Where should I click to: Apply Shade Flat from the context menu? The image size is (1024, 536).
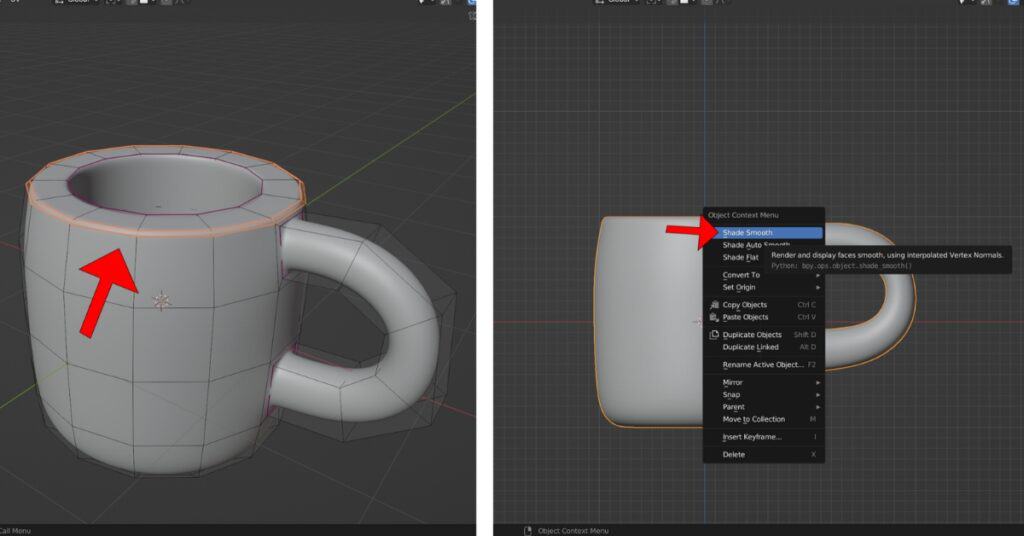[741, 258]
